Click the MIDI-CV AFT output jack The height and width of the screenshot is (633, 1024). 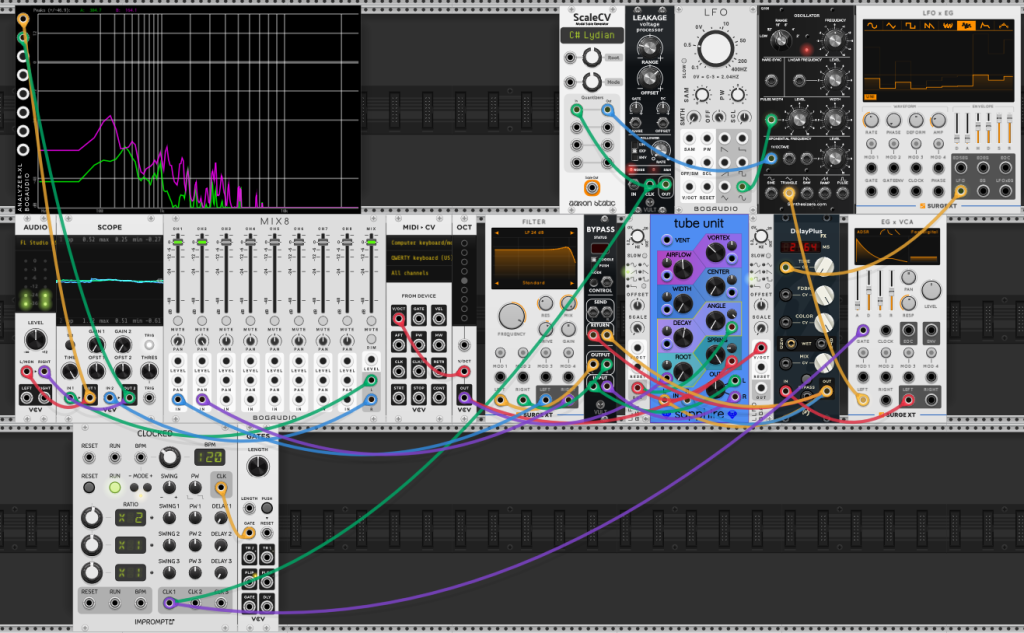(x=398, y=346)
